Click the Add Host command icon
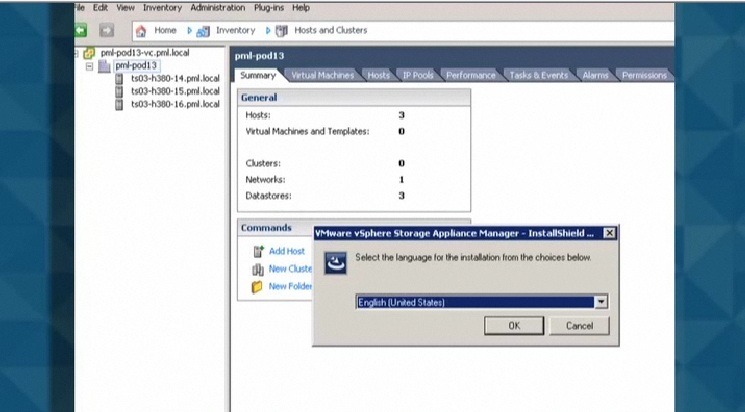Image resolution: width=745 pixels, height=412 pixels. pos(258,251)
